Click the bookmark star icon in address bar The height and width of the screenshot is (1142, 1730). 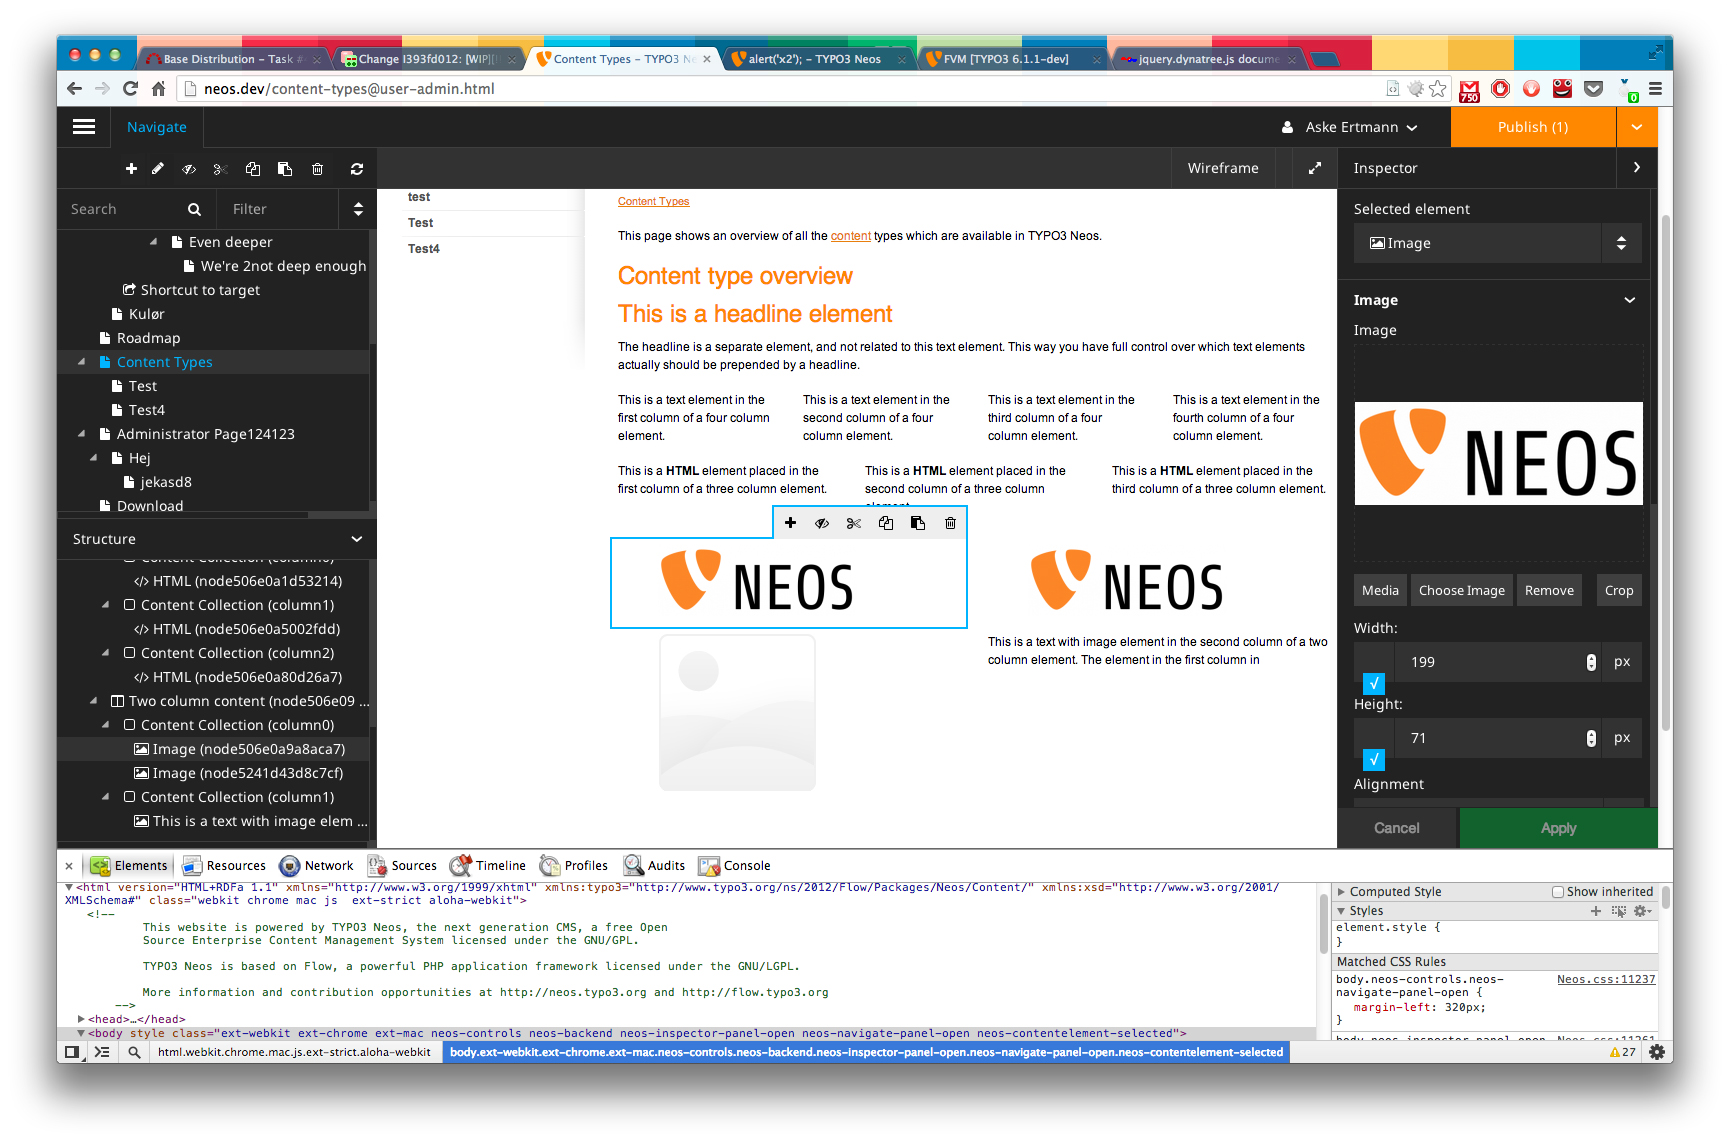pyautogui.click(x=1438, y=89)
